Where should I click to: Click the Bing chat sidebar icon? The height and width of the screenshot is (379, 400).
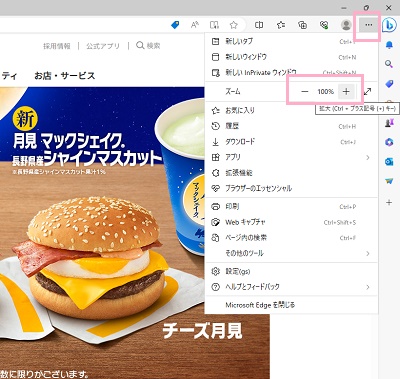[x=389, y=25]
